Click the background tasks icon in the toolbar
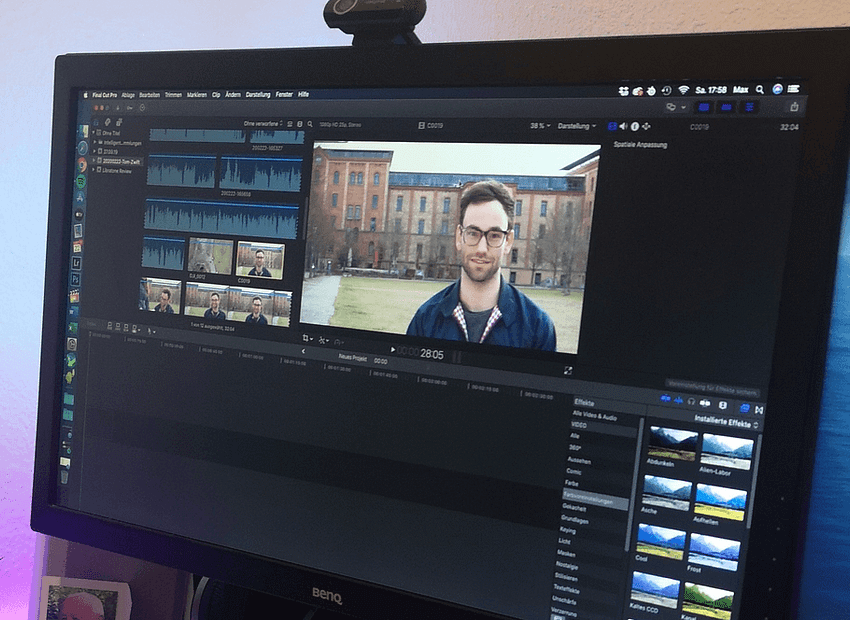 [142, 108]
